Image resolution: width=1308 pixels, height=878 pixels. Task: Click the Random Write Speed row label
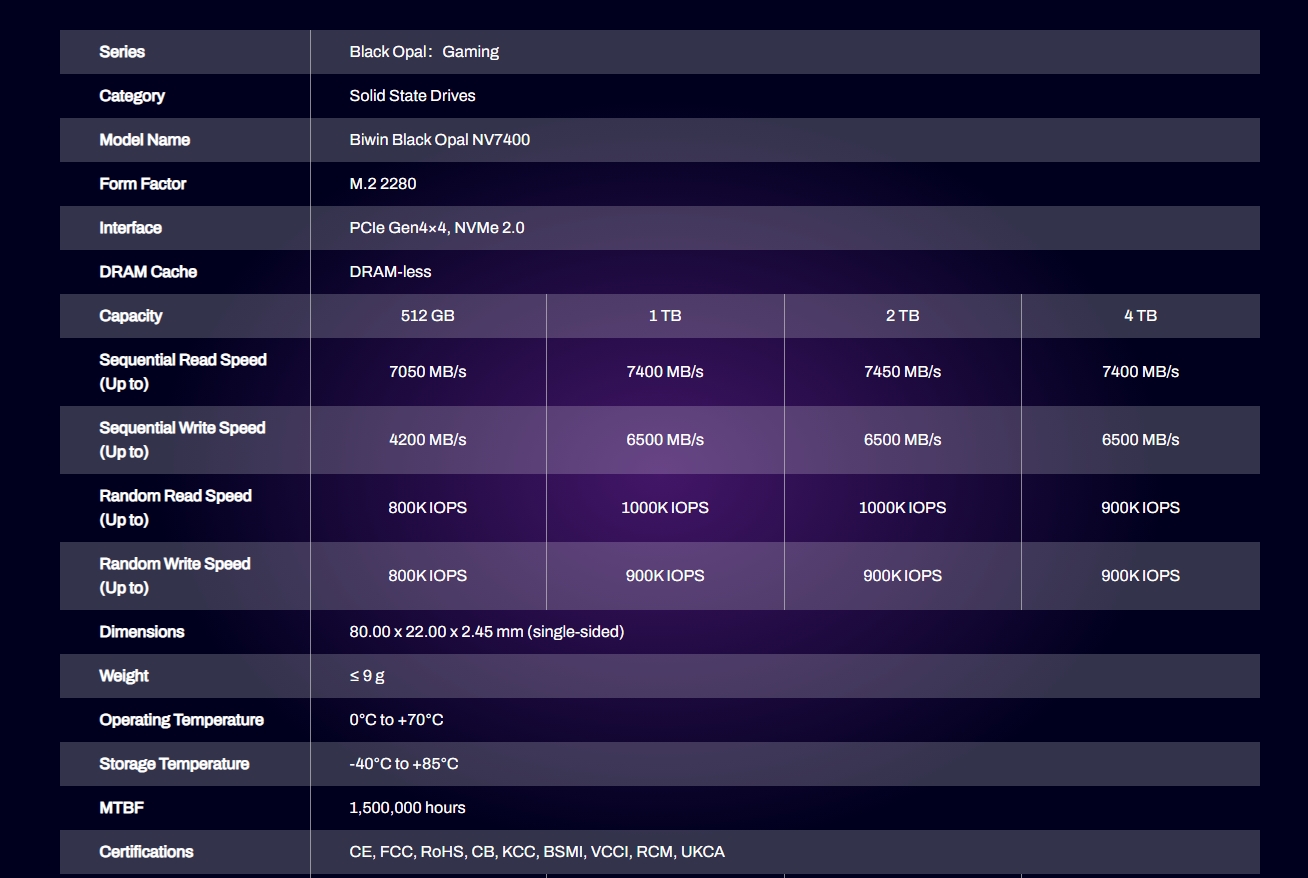(x=175, y=576)
